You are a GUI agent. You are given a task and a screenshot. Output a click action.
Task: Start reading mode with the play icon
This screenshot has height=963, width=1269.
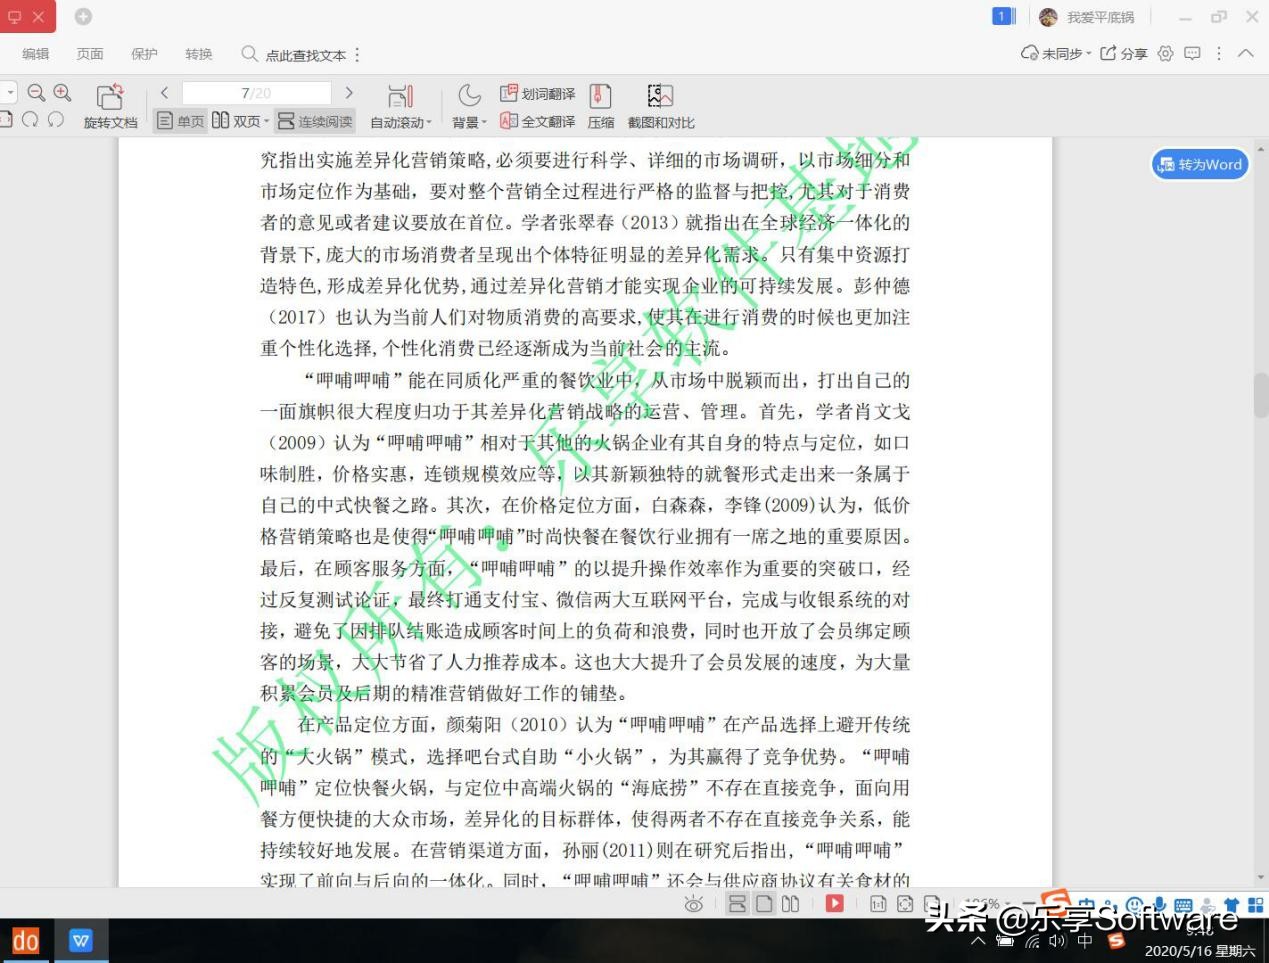click(834, 903)
